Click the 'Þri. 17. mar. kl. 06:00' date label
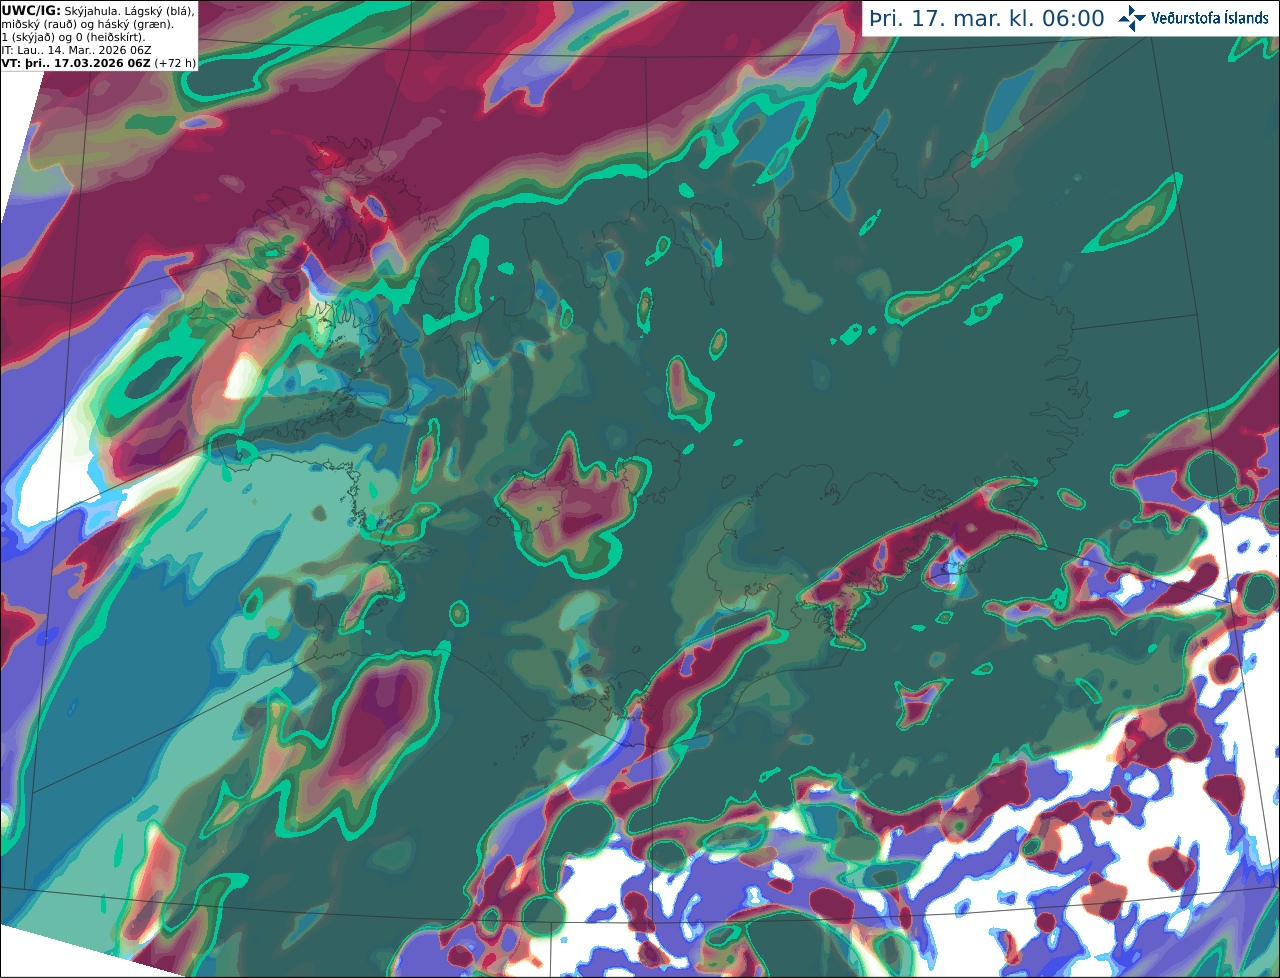The height and width of the screenshot is (978, 1280). pyautogui.click(x=987, y=19)
